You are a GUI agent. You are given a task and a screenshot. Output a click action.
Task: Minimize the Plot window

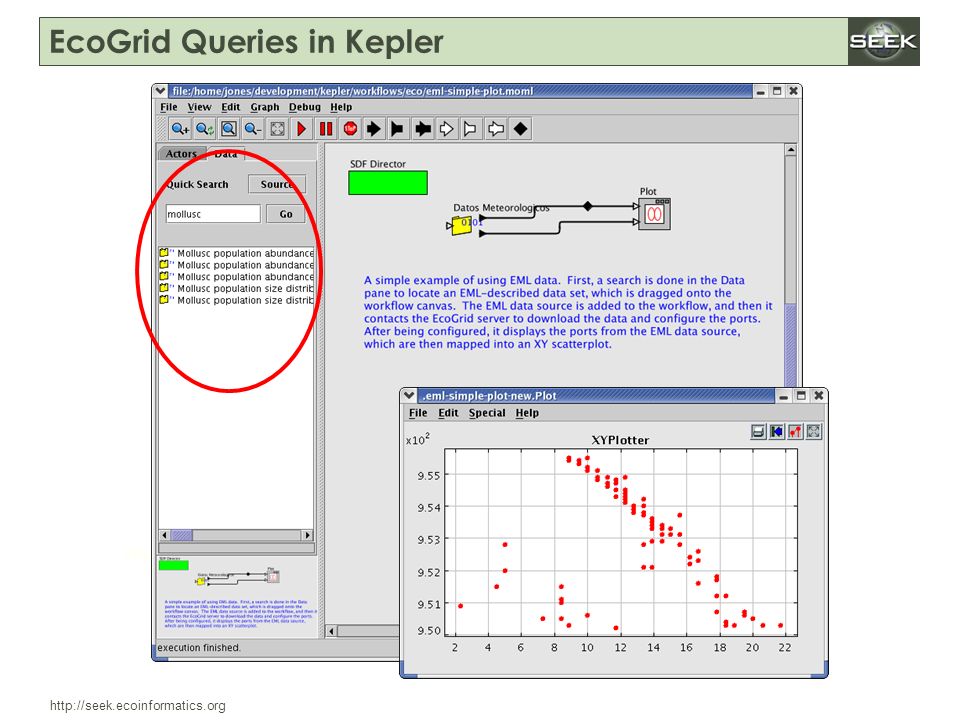coord(783,396)
